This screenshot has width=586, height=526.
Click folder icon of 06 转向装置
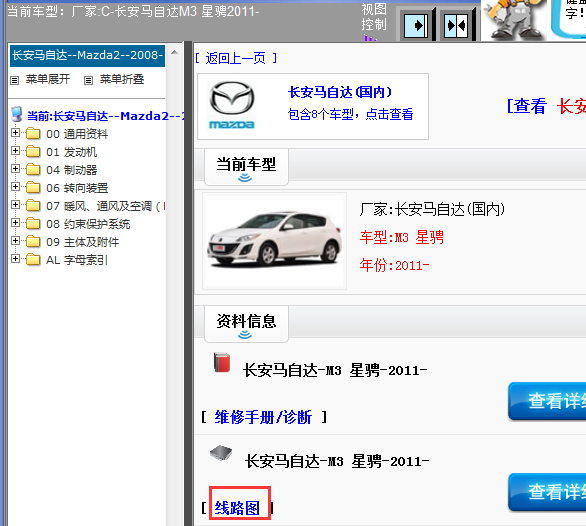tap(33, 188)
